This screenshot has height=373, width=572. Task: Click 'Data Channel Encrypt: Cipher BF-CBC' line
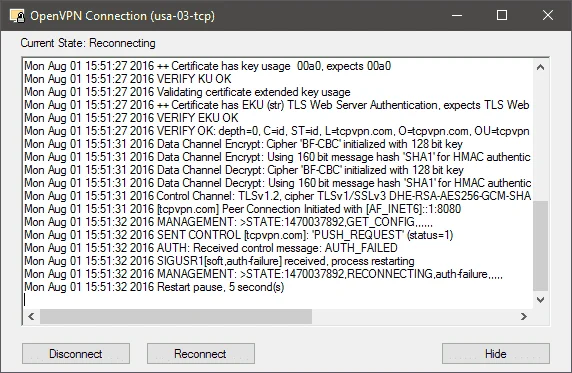click(243, 144)
